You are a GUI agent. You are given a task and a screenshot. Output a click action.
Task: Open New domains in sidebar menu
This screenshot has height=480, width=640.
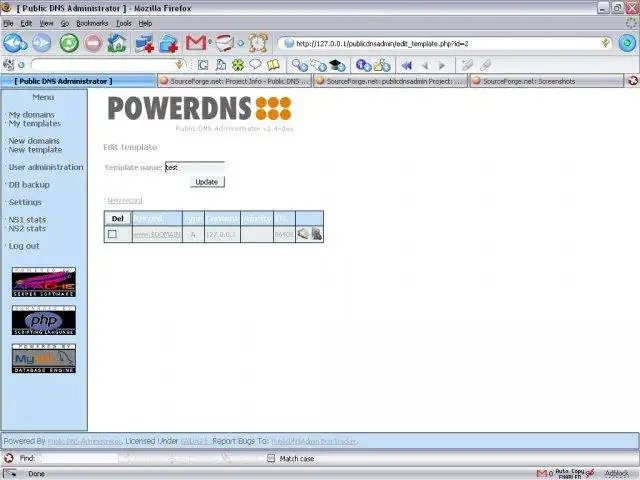coord(34,141)
